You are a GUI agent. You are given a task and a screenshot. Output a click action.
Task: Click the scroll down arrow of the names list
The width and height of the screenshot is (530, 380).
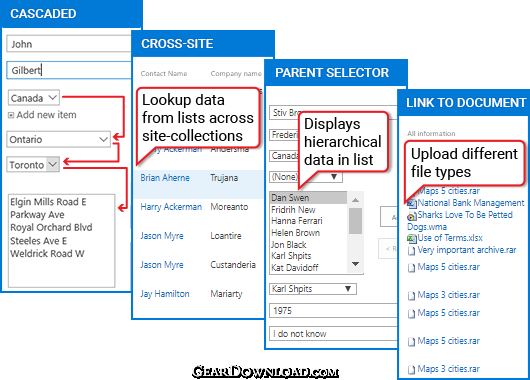click(x=355, y=264)
